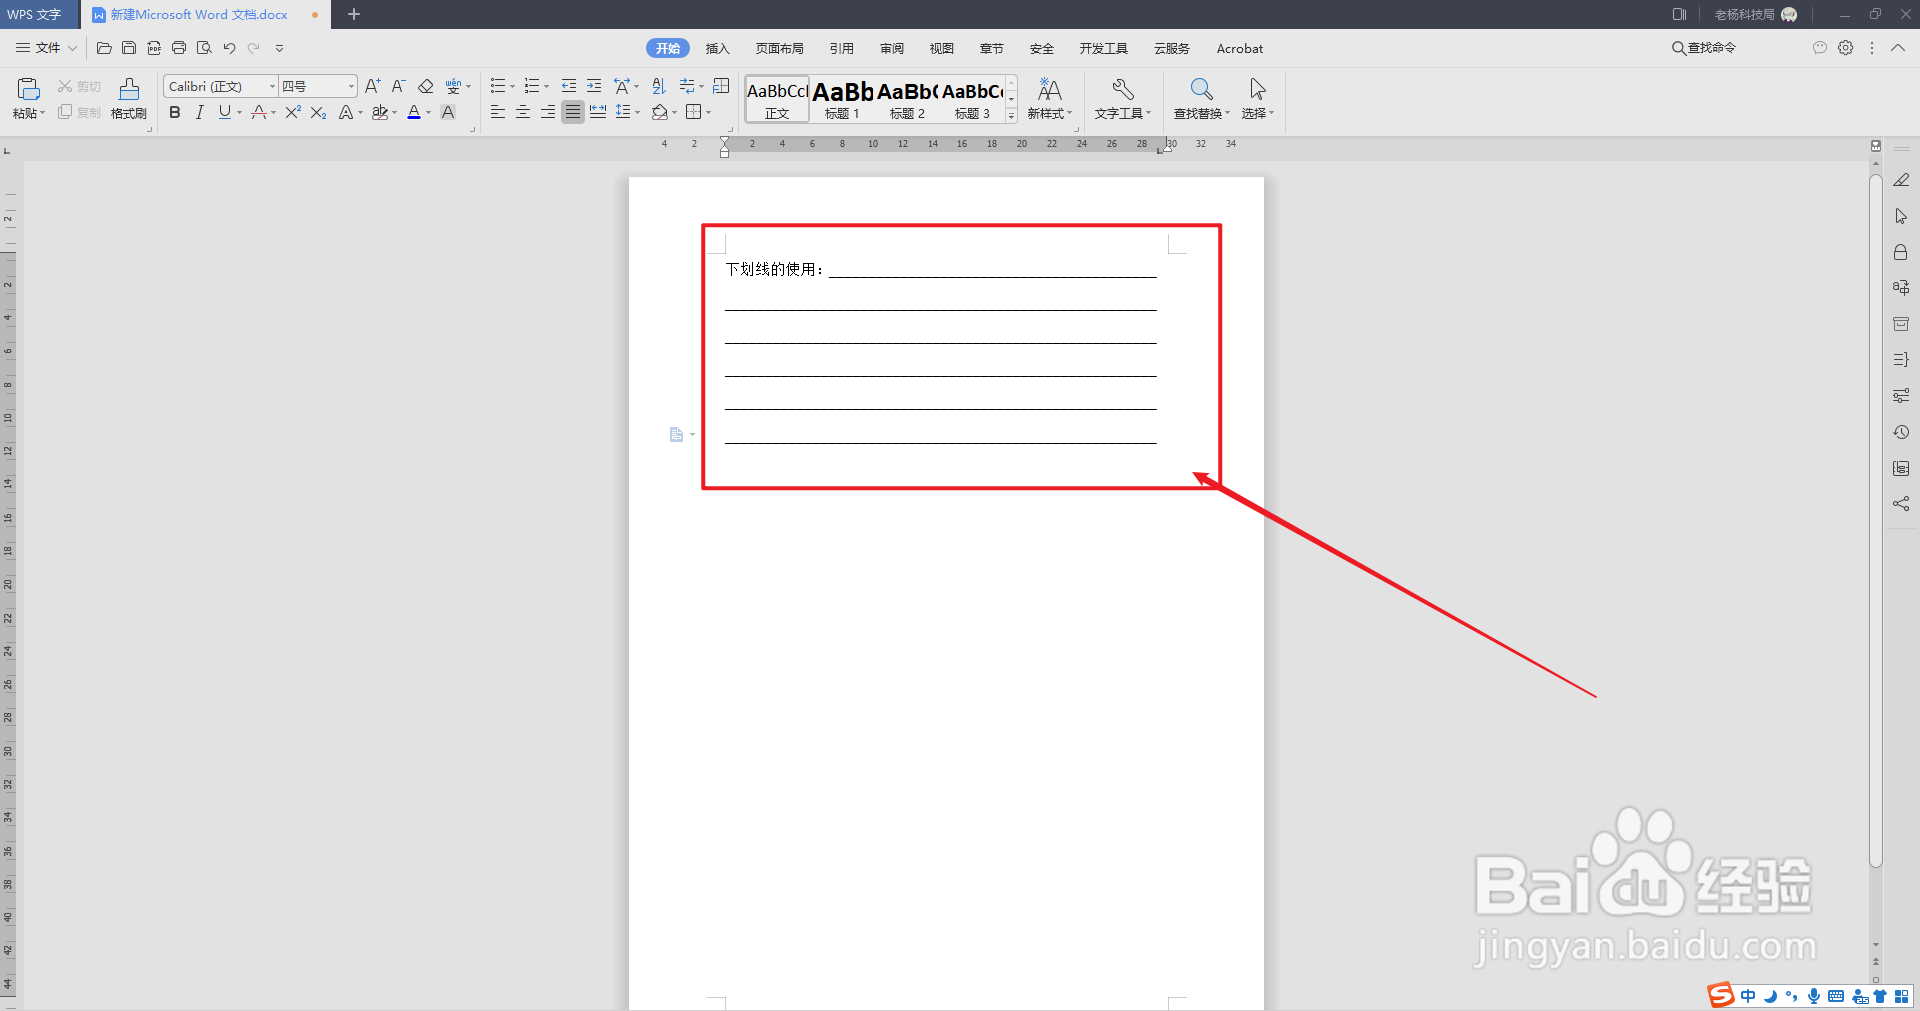Image resolution: width=1920 pixels, height=1011 pixels.
Task: Click the lock icon in right sidebar
Action: (1901, 252)
